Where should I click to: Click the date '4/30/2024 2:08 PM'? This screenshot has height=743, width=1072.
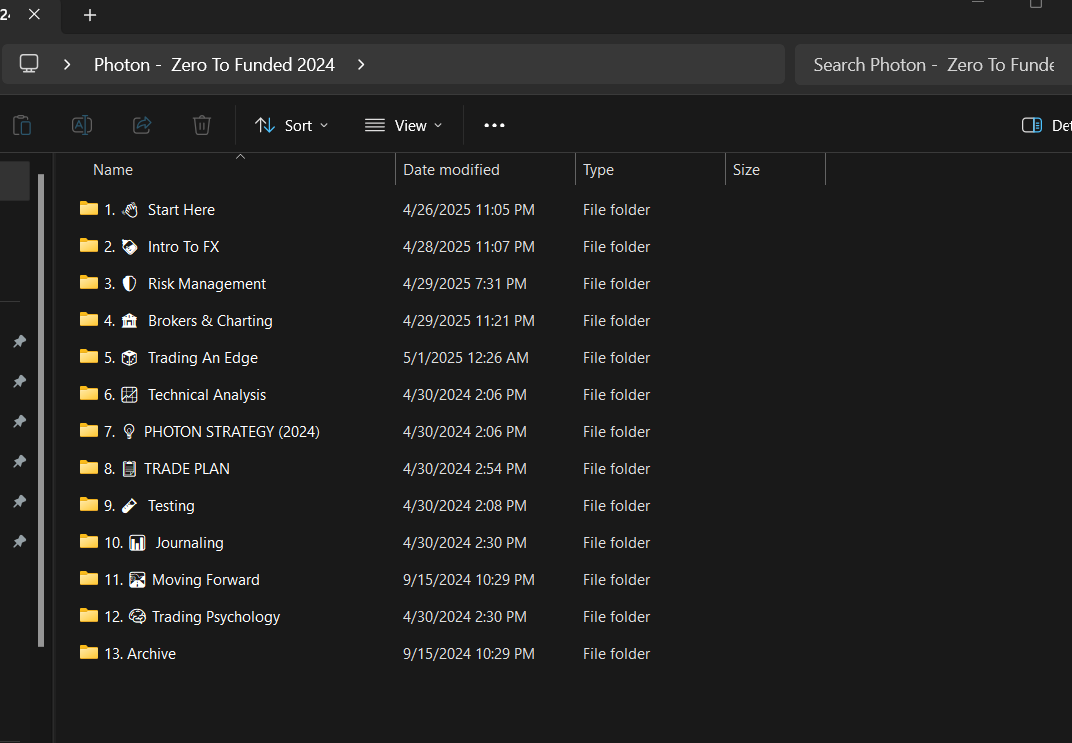click(464, 505)
